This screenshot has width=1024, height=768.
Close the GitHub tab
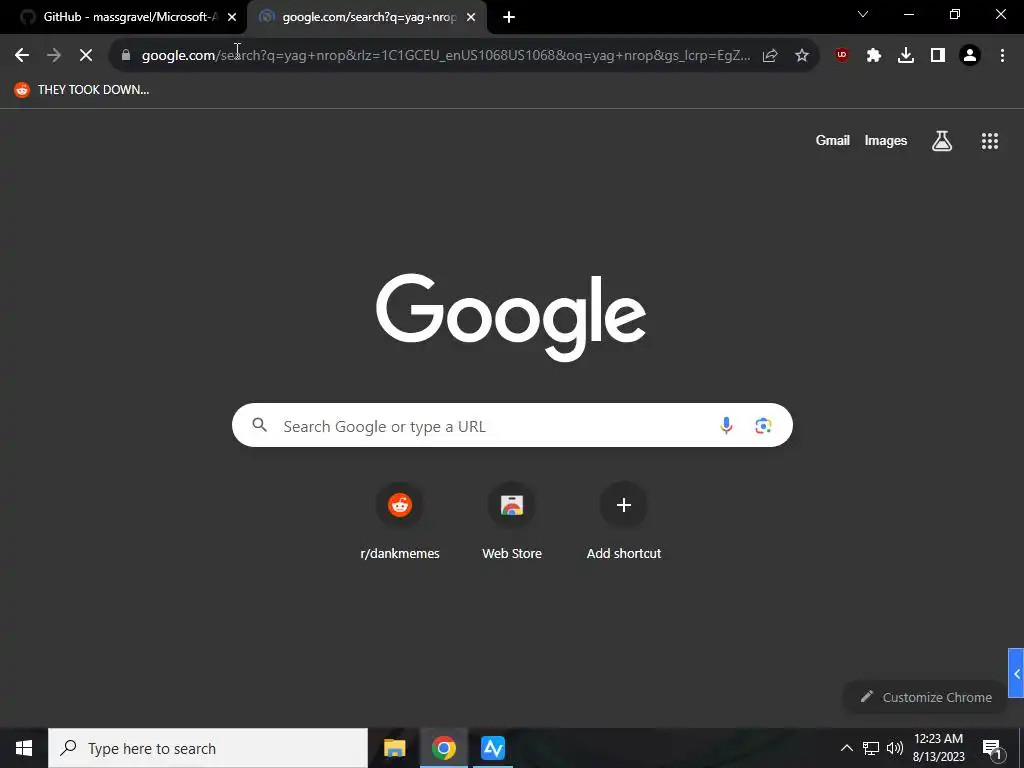click(232, 17)
